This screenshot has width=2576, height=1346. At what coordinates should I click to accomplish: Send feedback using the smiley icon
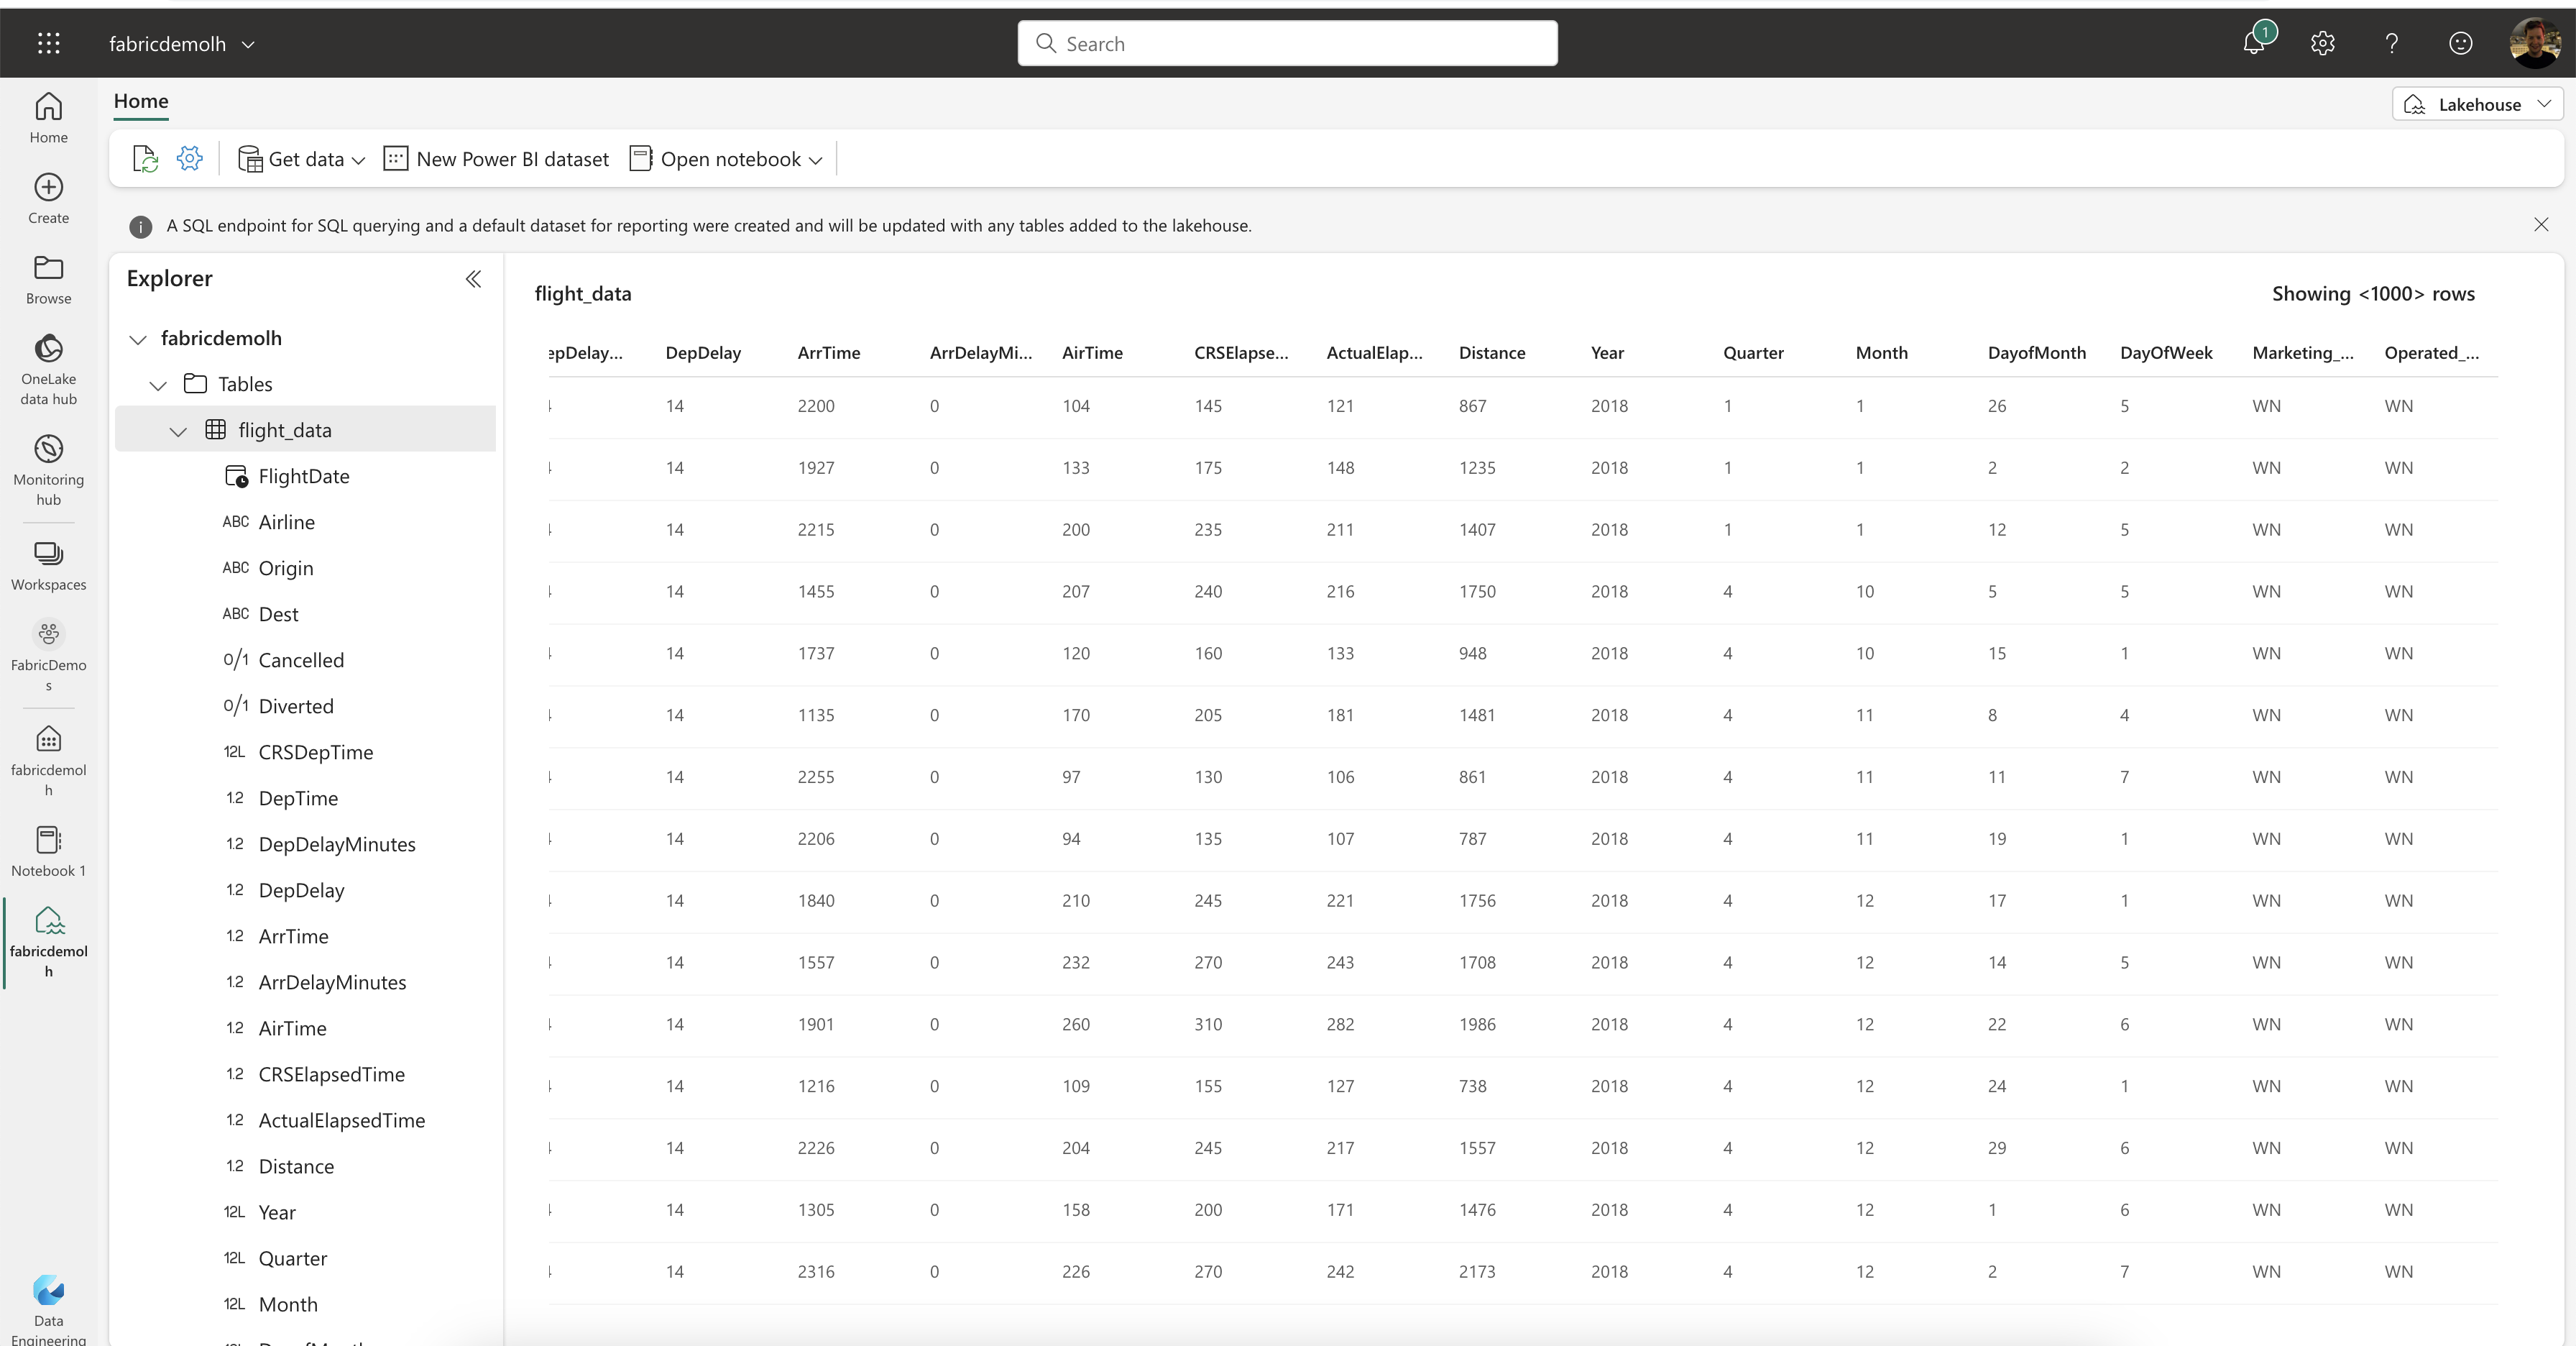tap(2461, 43)
